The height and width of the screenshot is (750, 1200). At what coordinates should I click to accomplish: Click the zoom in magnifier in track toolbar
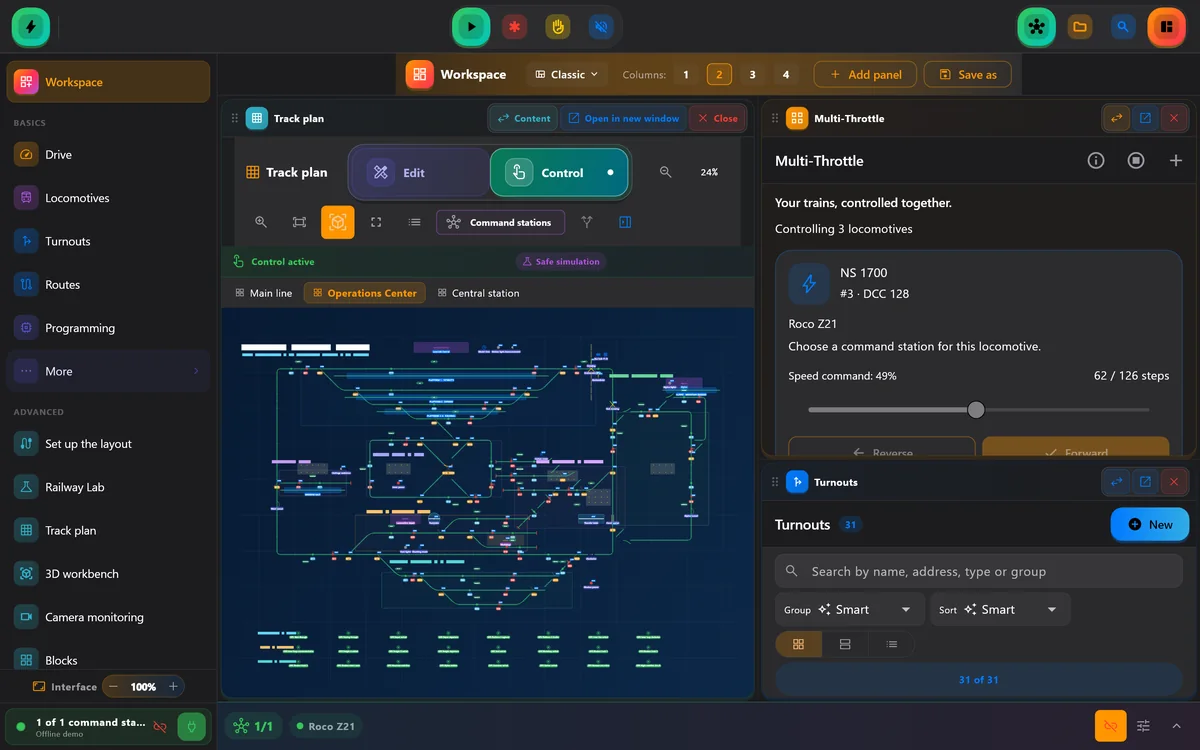click(261, 222)
